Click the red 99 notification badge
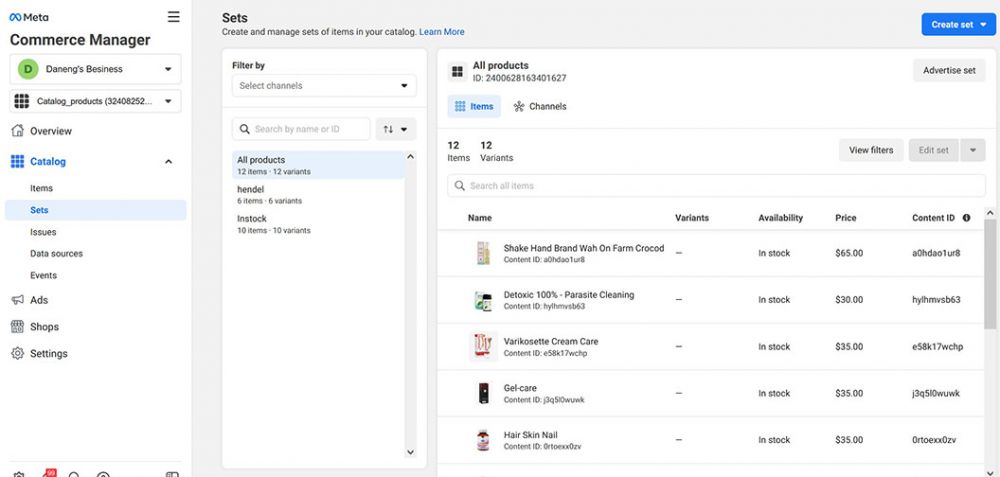This screenshot has height=477, width=1000. [x=51, y=473]
